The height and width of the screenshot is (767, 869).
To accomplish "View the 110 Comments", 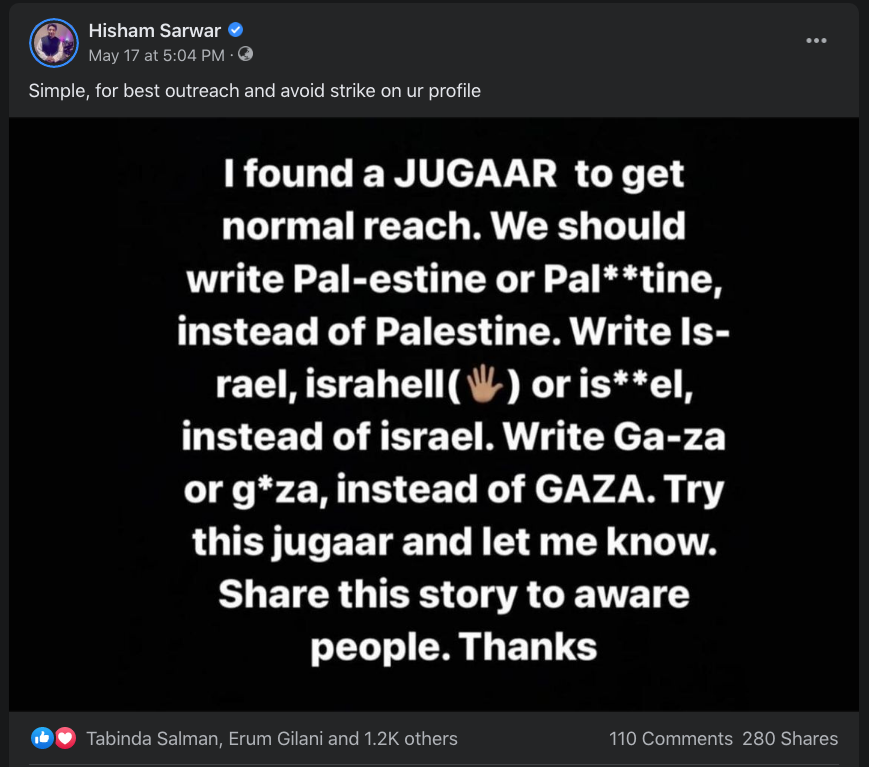I will click(x=670, y=739).
